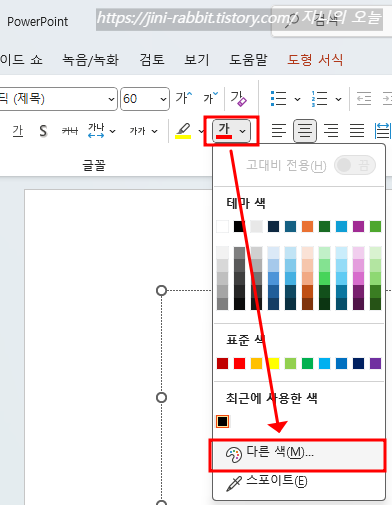Pick the bright red standard color
This screenshot has height=505, width=392.
[x=239, y=363]
